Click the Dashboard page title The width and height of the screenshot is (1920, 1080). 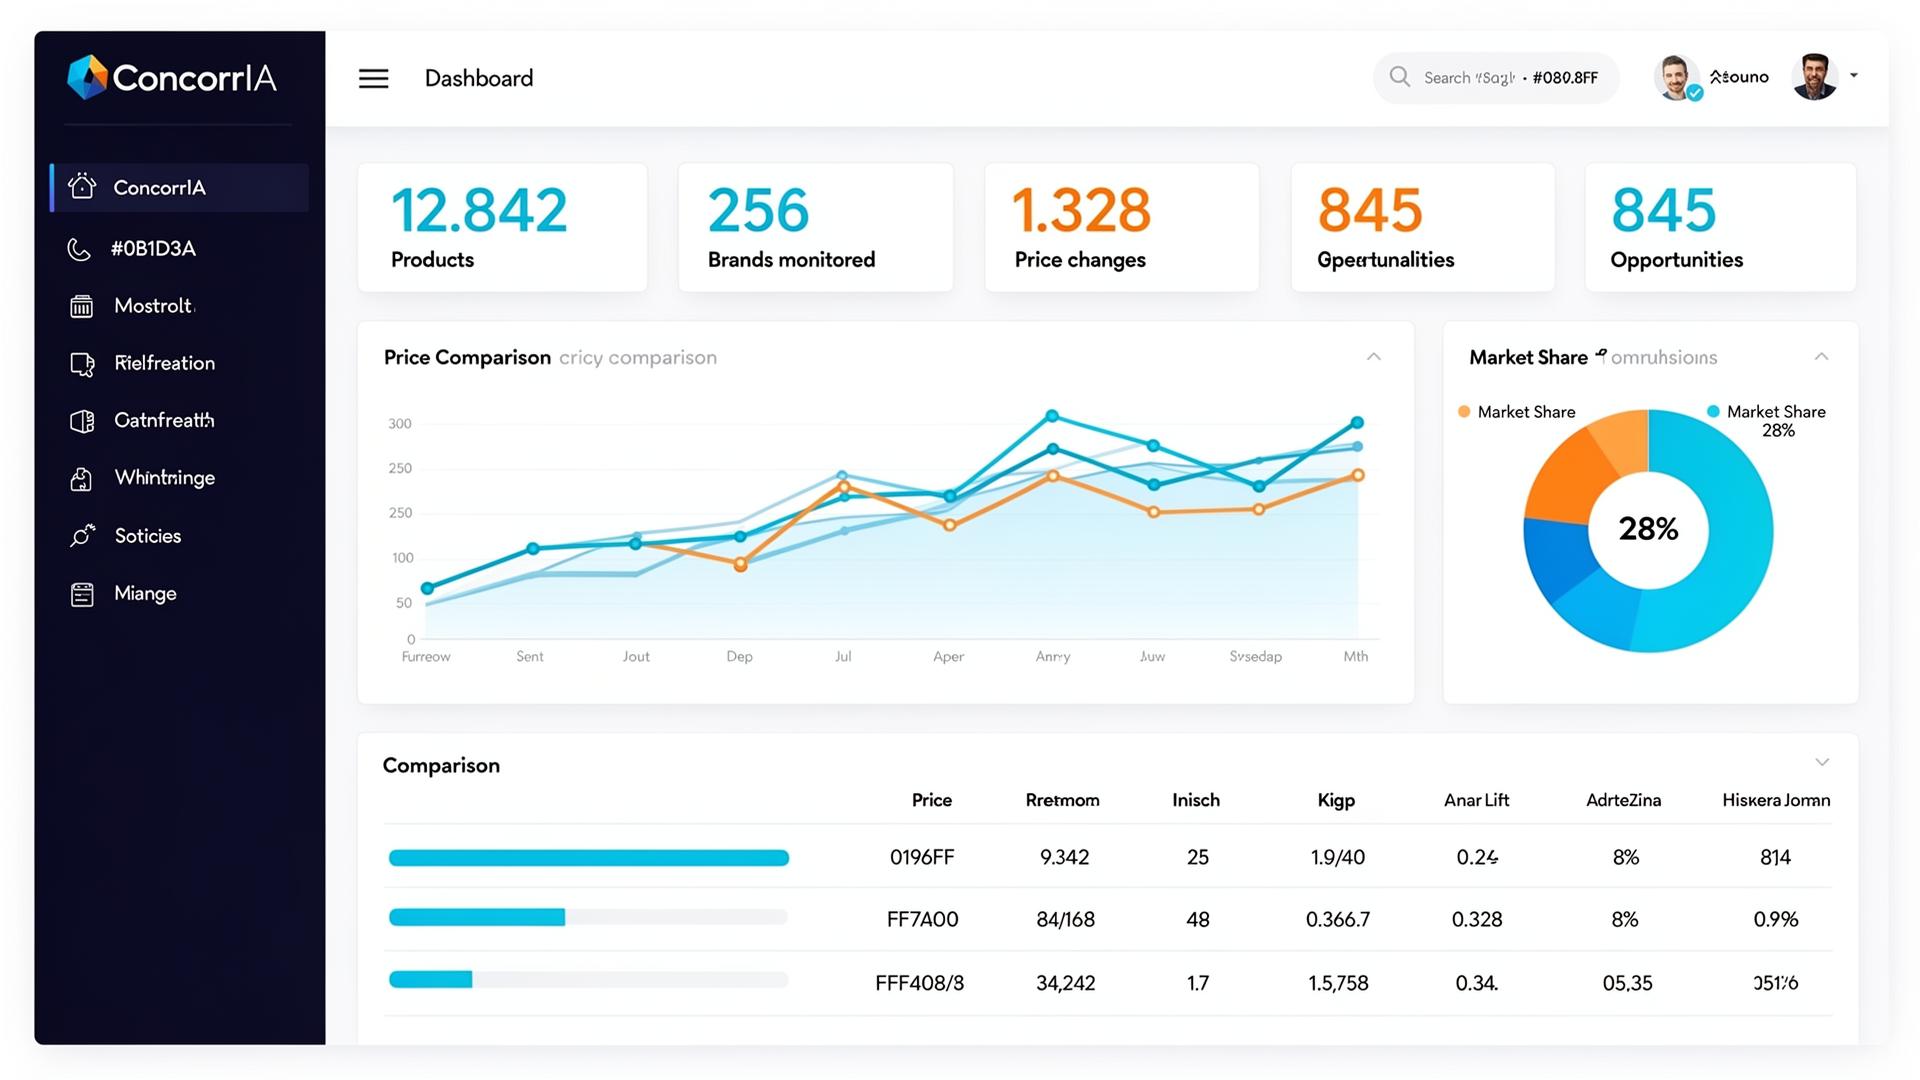tap(479, 78)
